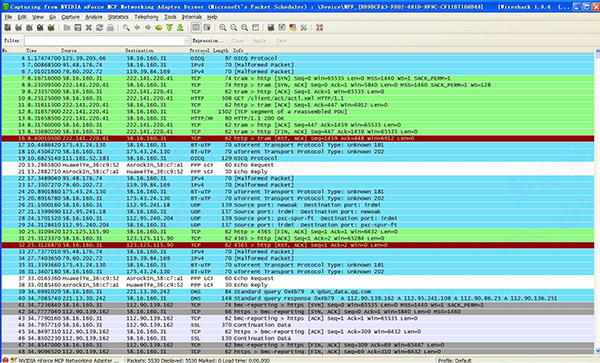Open the Help menu

[x=212, y=17]
